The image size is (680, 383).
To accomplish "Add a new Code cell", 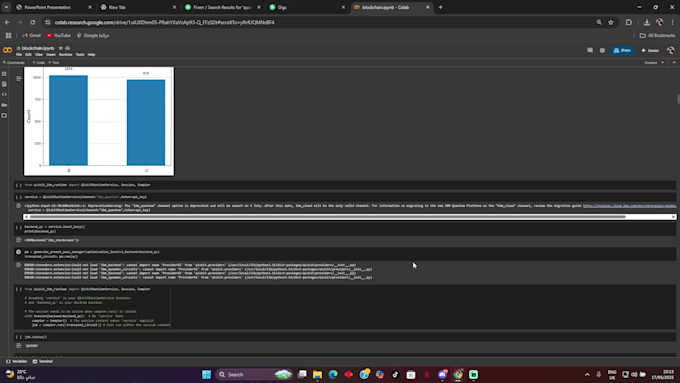I will coord(39,62).
